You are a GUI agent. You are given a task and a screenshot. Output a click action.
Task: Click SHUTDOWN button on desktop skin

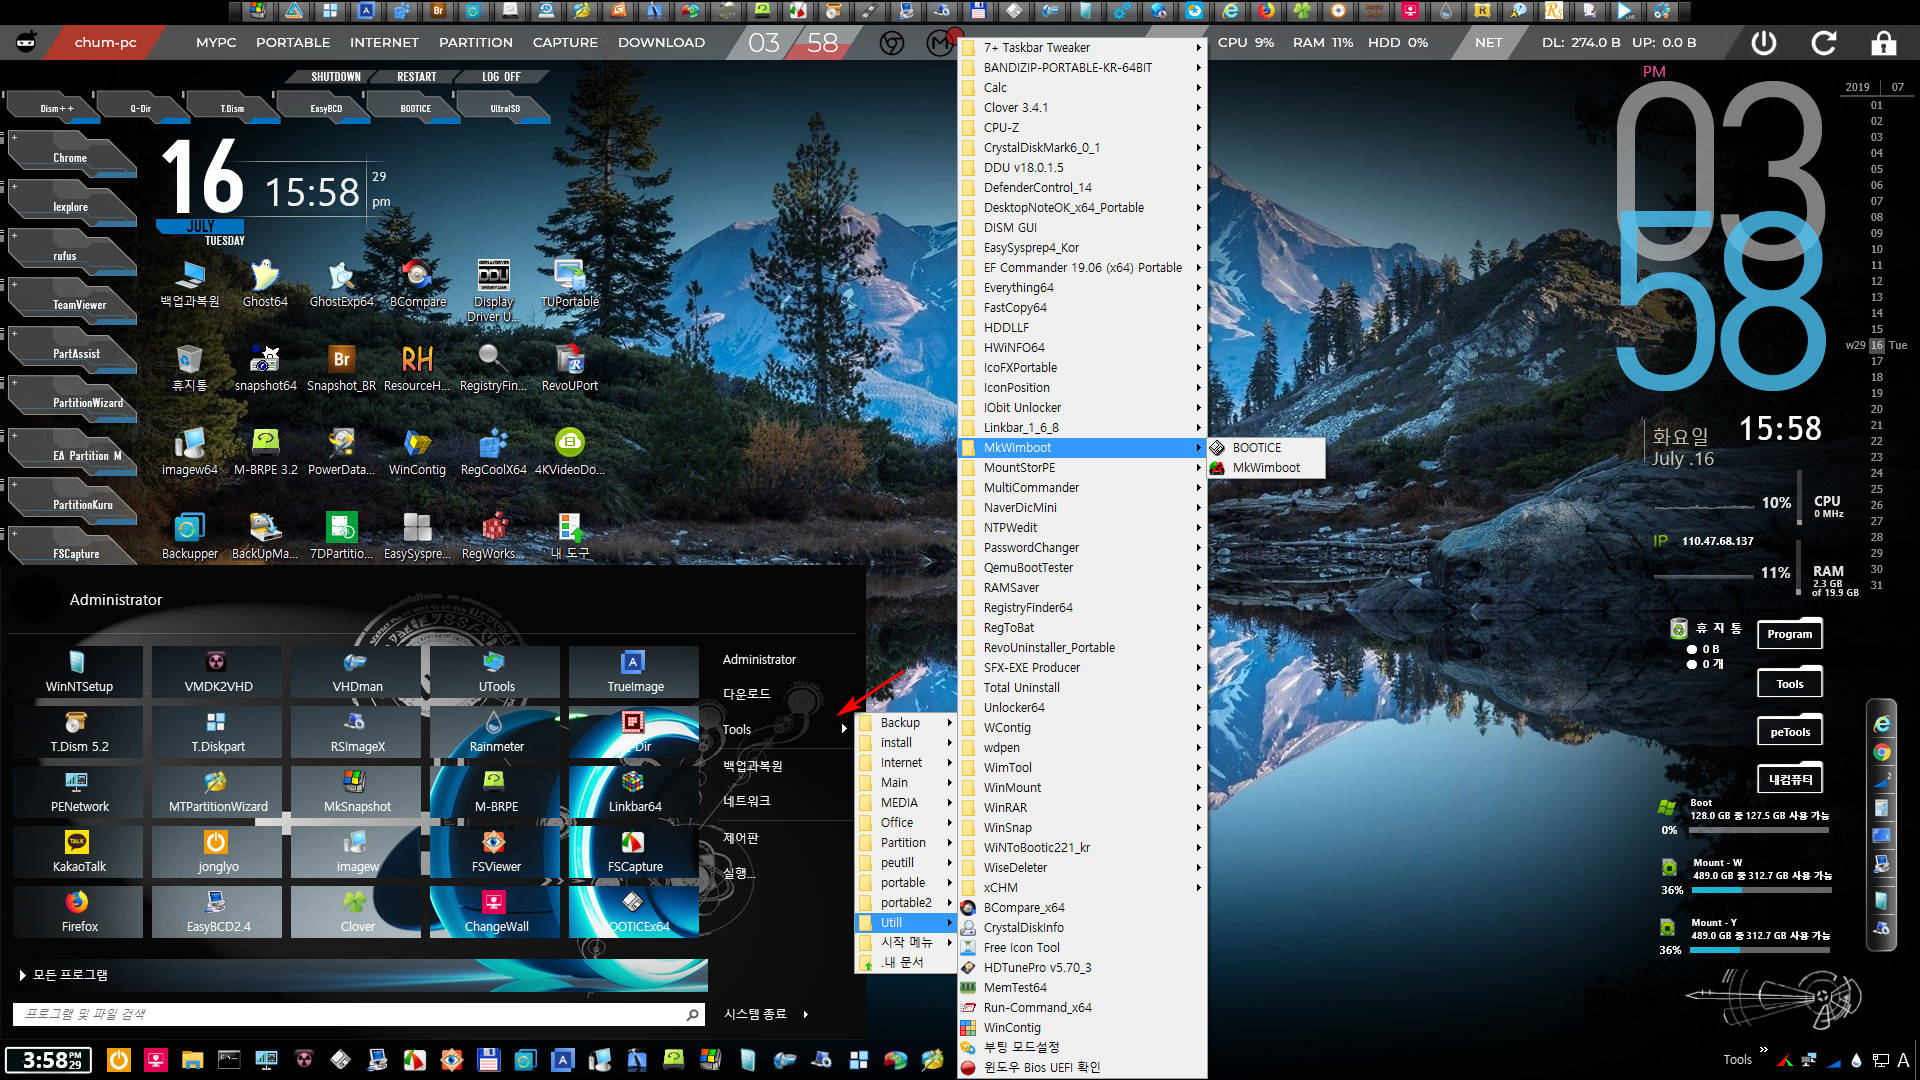click(335, 76)
